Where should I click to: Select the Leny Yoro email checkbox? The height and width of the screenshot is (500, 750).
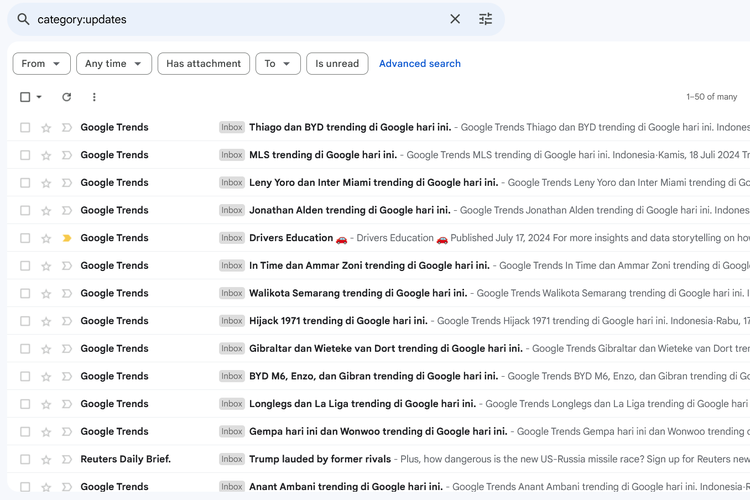pyautogui.click(x=25, y=183)
